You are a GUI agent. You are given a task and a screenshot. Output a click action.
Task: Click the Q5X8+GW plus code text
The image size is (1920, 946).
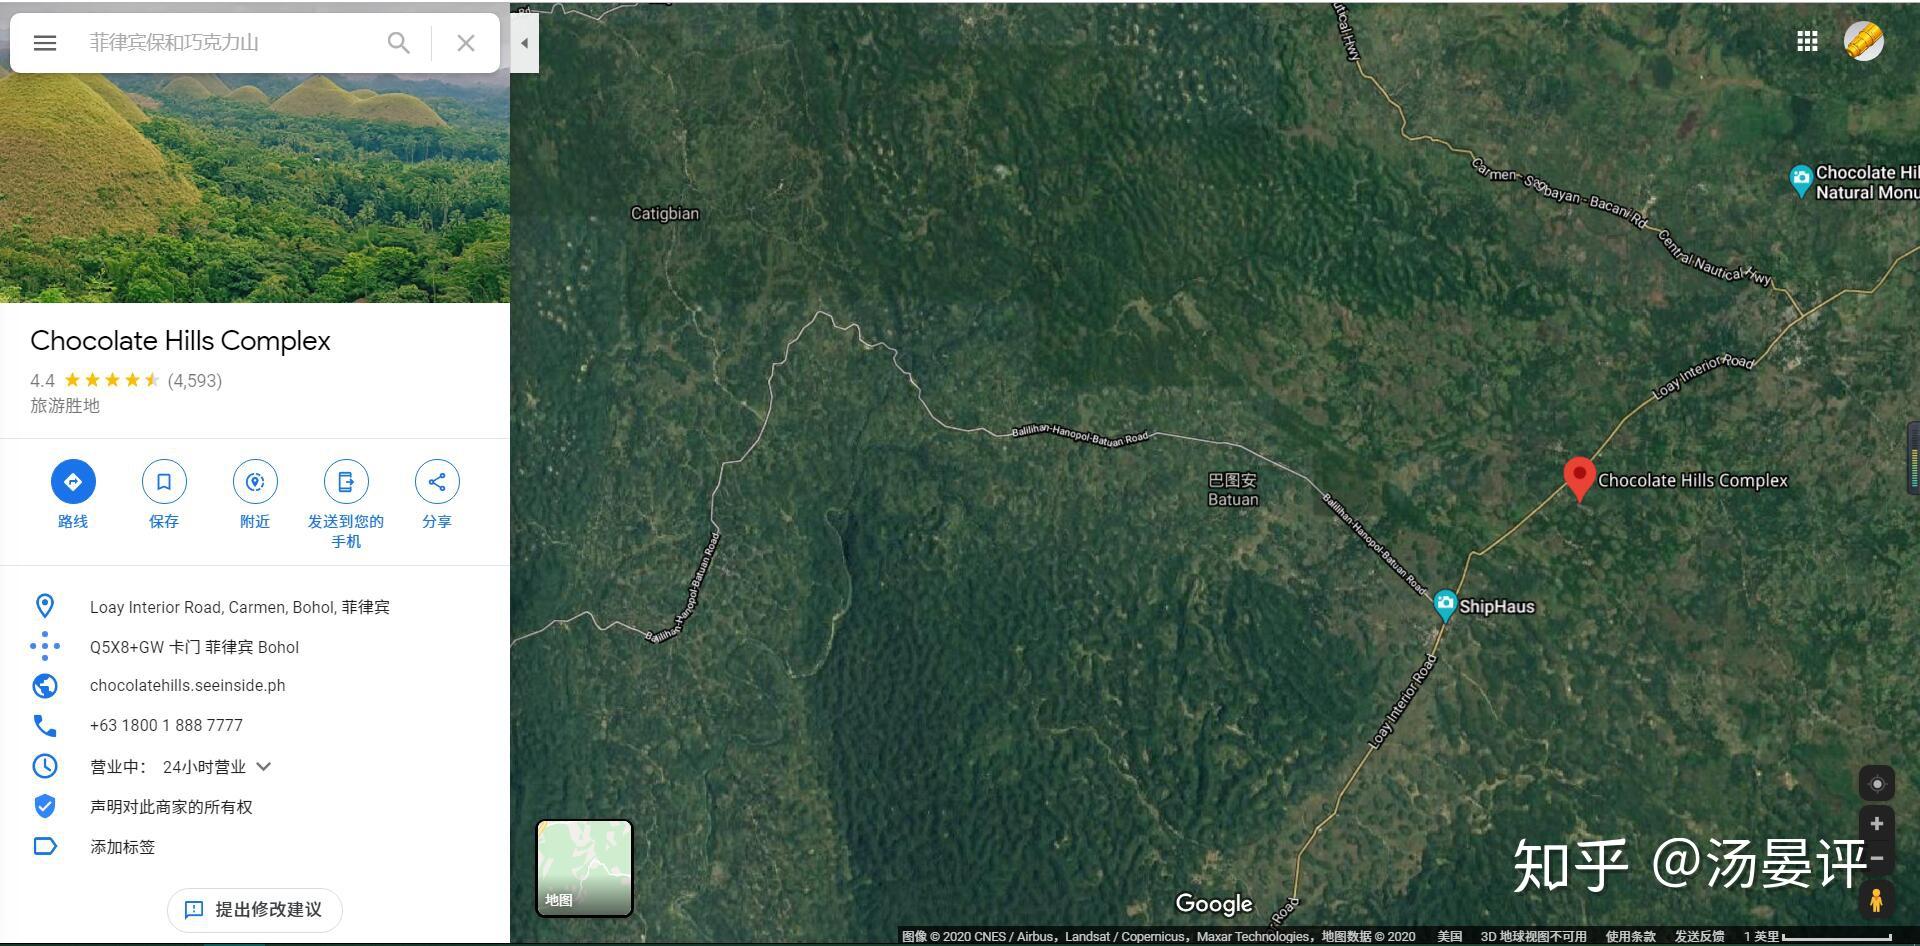tap(195, 647)
